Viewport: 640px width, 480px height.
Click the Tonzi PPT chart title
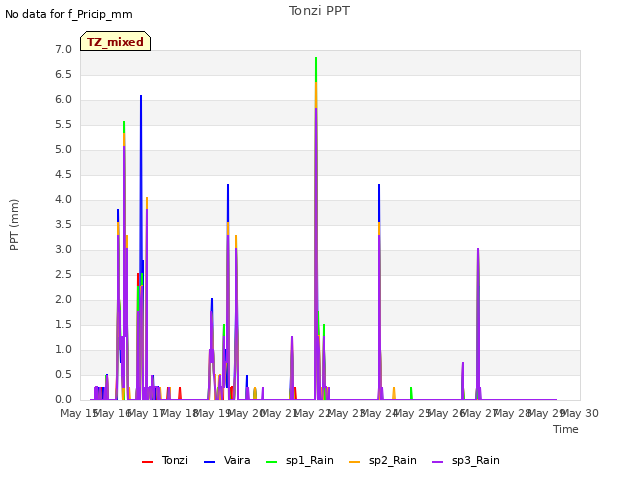click(319, 11)
